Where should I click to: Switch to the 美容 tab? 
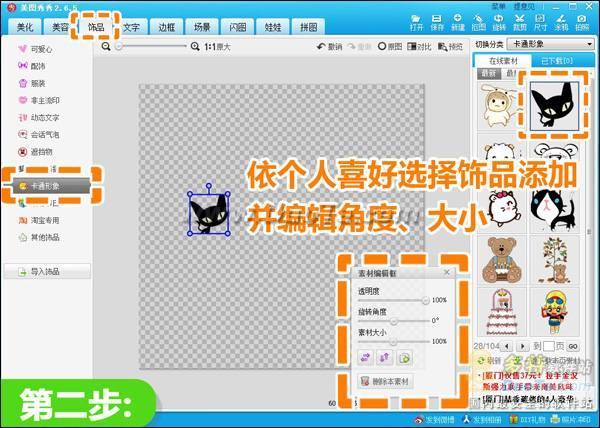pyautogui.click(x=60, y=27)
